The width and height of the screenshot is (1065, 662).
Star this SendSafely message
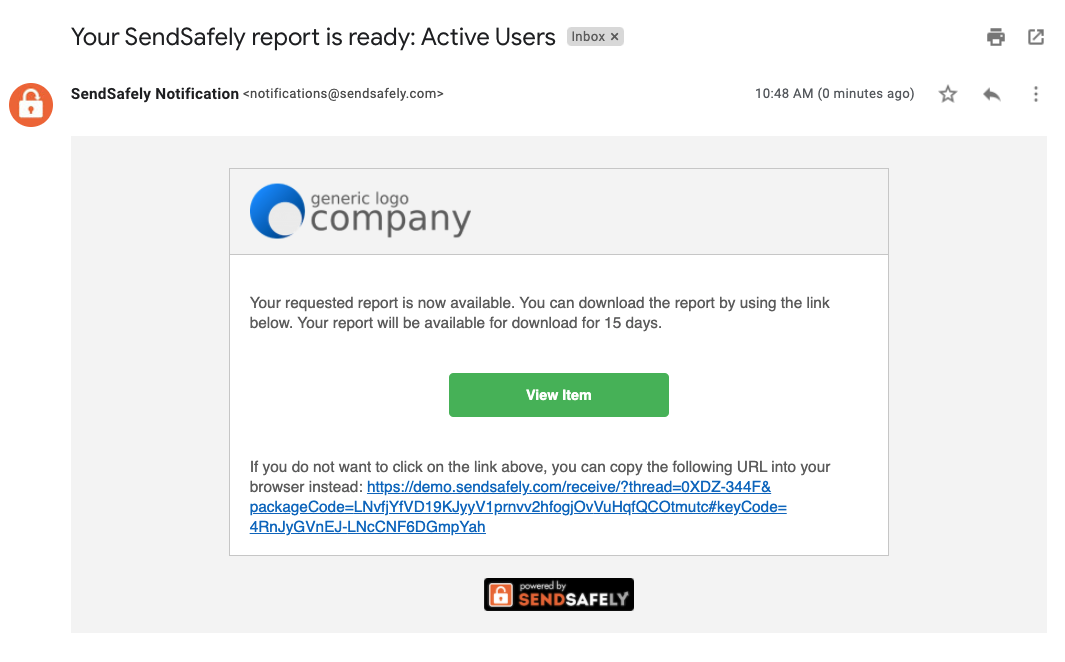tap(948, 94)
